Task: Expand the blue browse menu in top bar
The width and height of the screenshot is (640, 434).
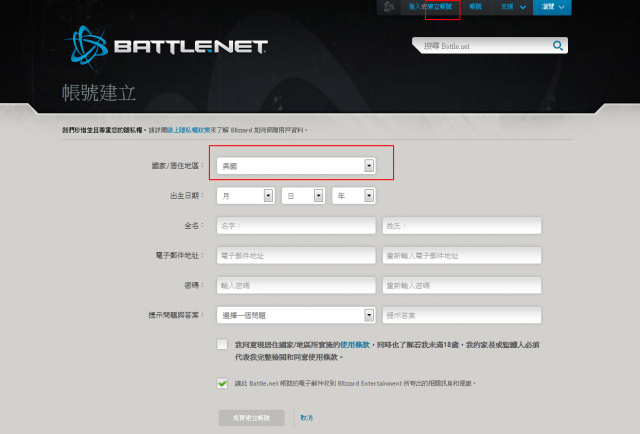Action: 552,7
